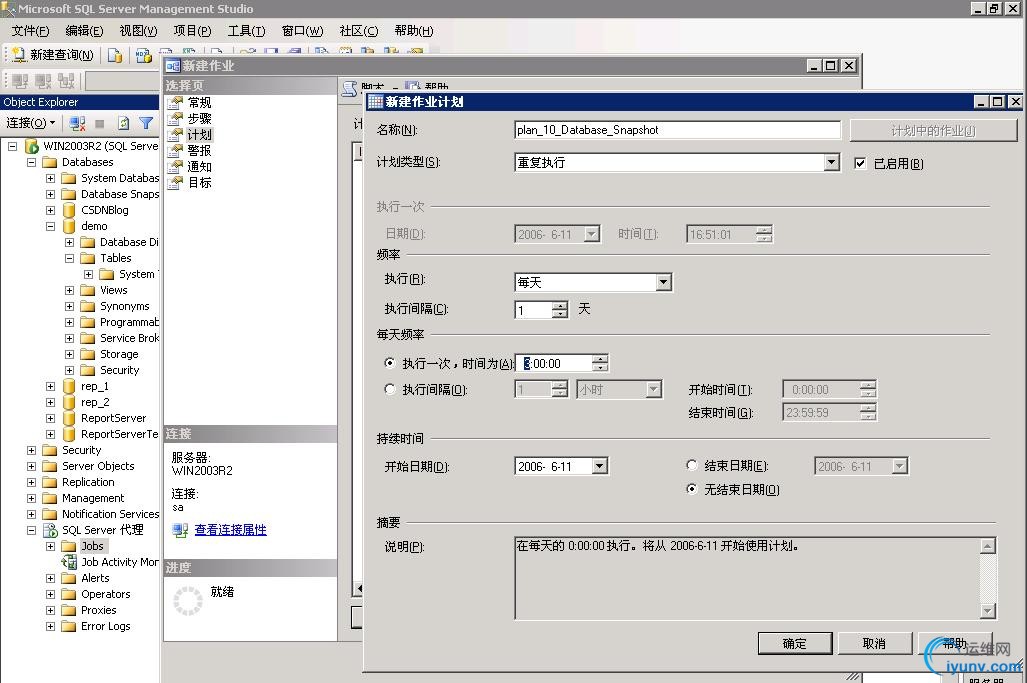1027x683 pixels.
Task: Open the 执行 frequency dropdown showing 每天
Action: click(x=663, y=282)
